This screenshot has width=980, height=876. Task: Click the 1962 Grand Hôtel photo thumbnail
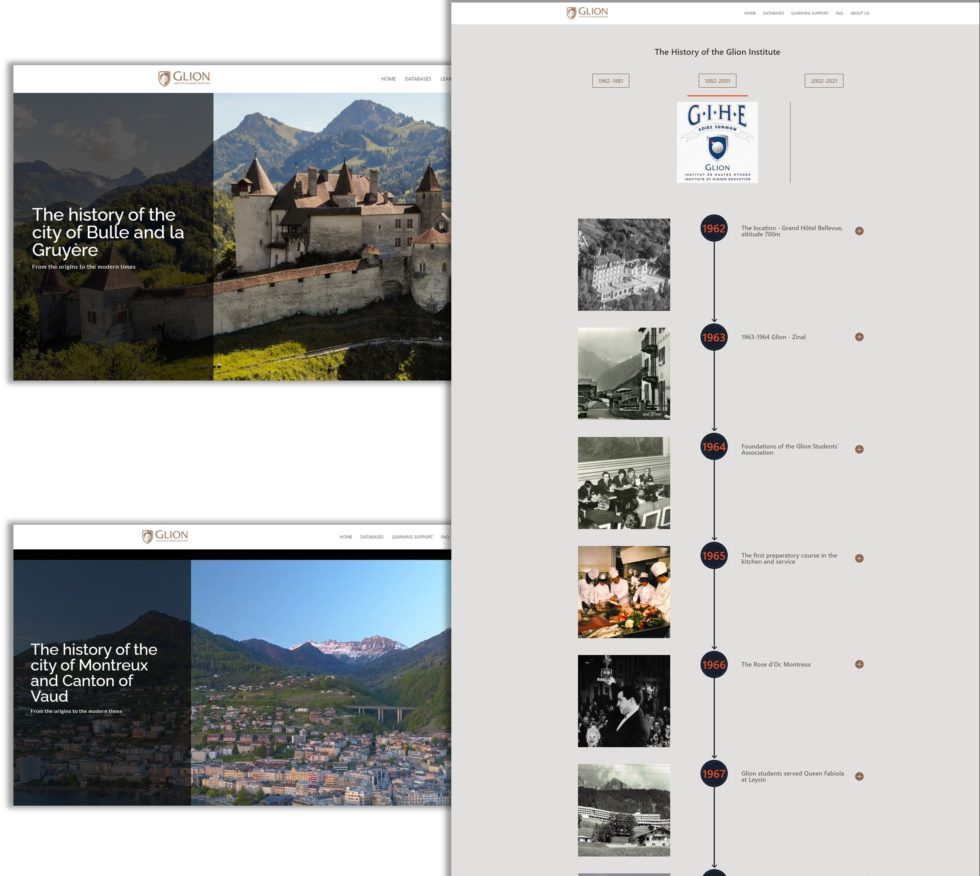pos(623,263)
